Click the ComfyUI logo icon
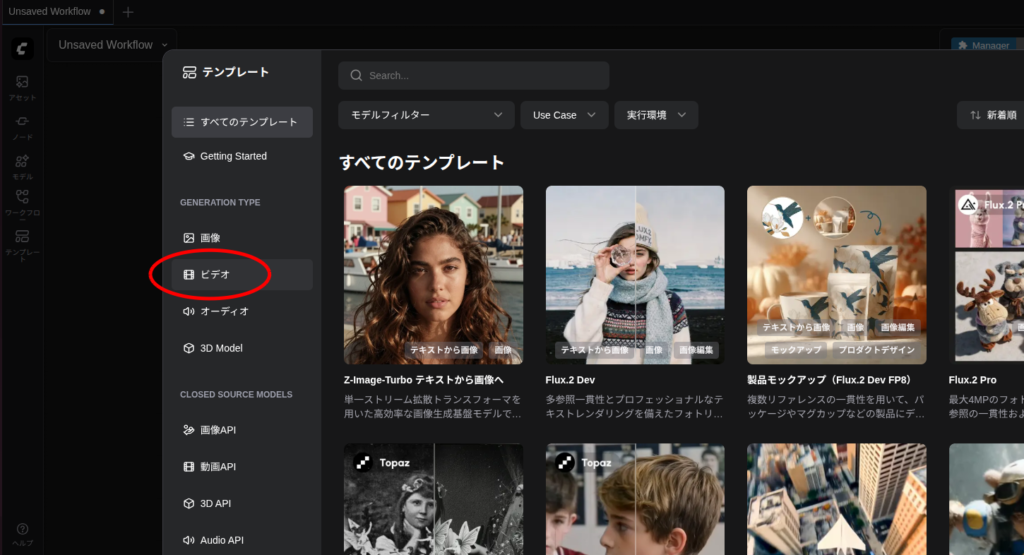This screenshot has height=555, width=1024. coord(23,48)
